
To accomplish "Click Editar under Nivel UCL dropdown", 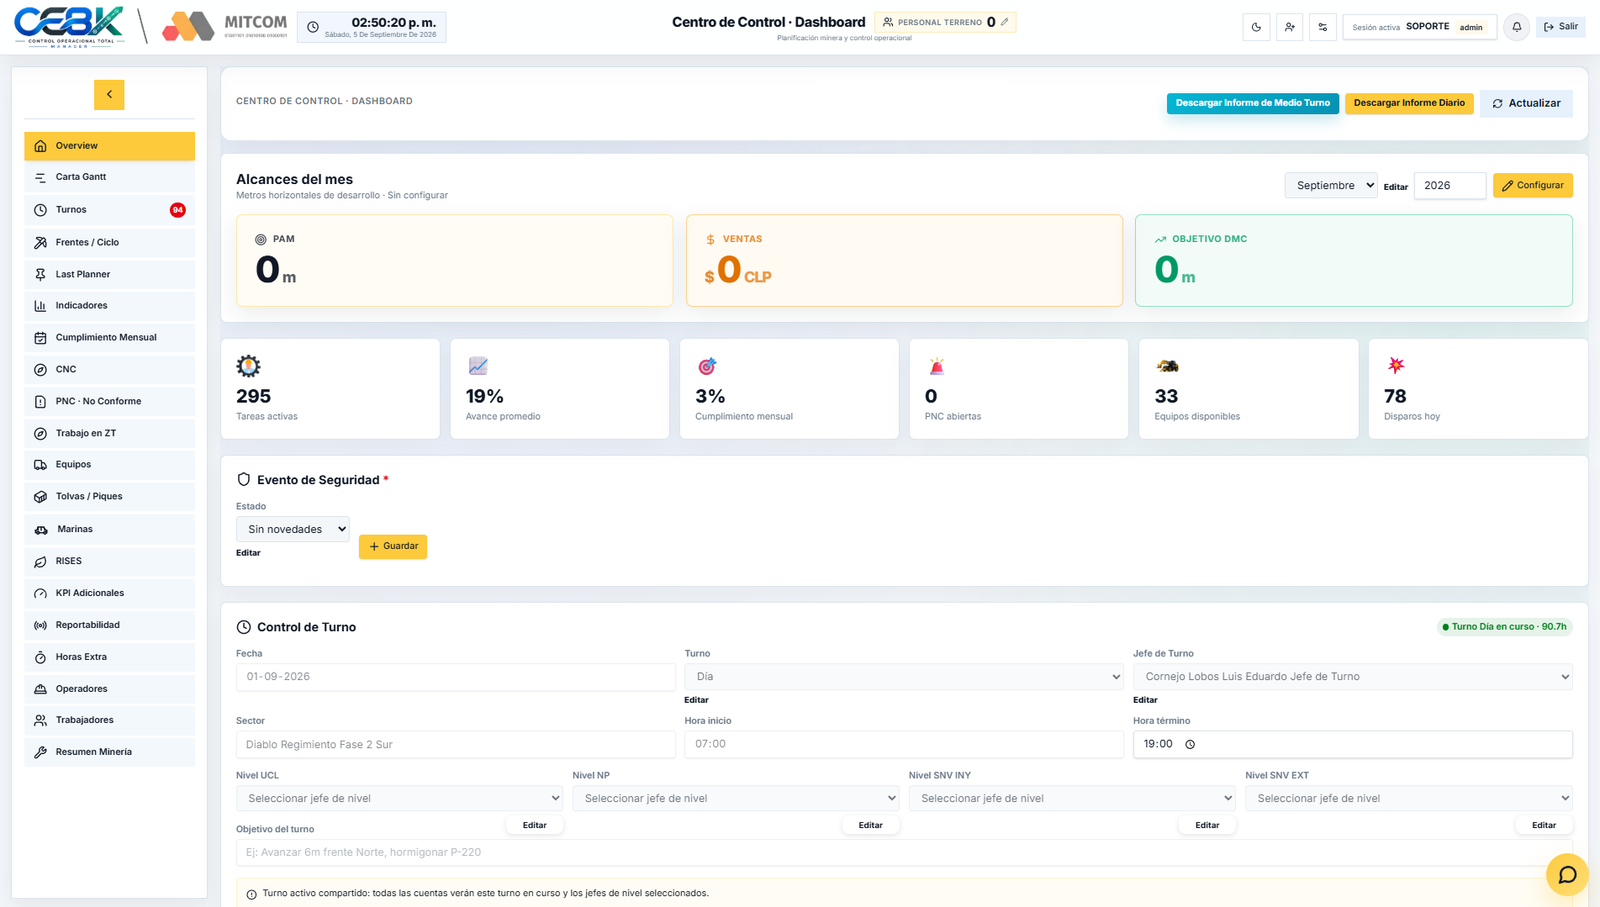I will point(534,825).
